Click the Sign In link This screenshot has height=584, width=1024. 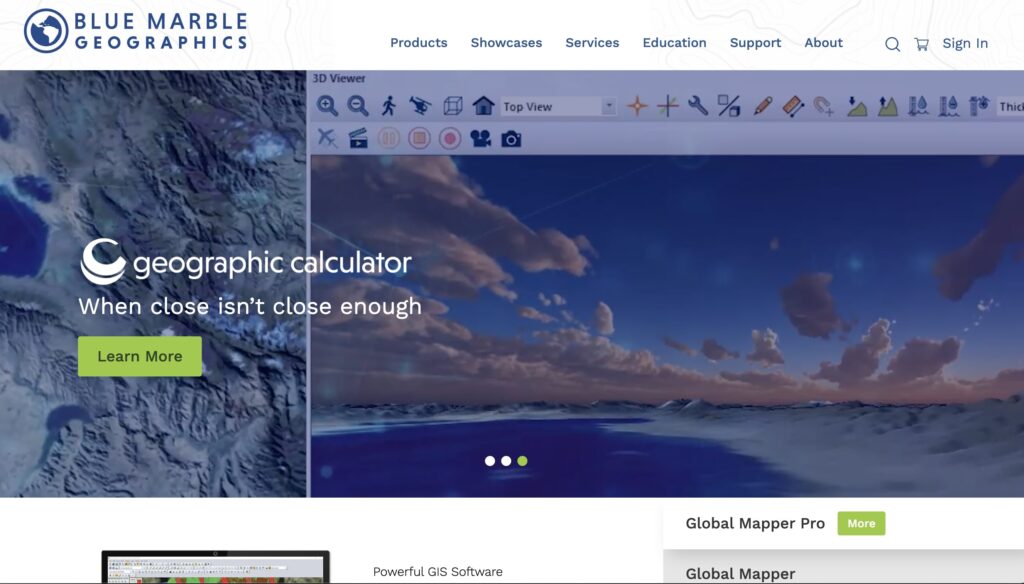point(965,43)
